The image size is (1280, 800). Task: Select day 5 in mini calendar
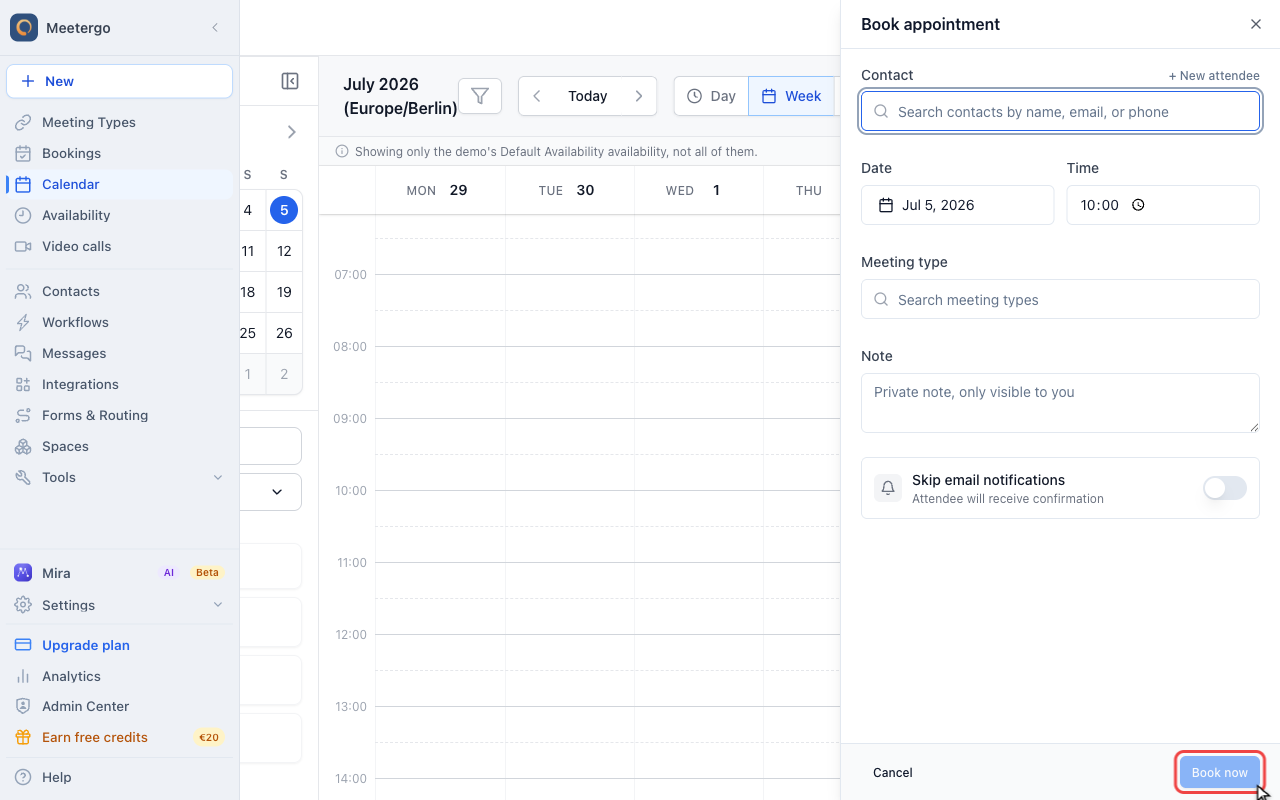[284, 210]
